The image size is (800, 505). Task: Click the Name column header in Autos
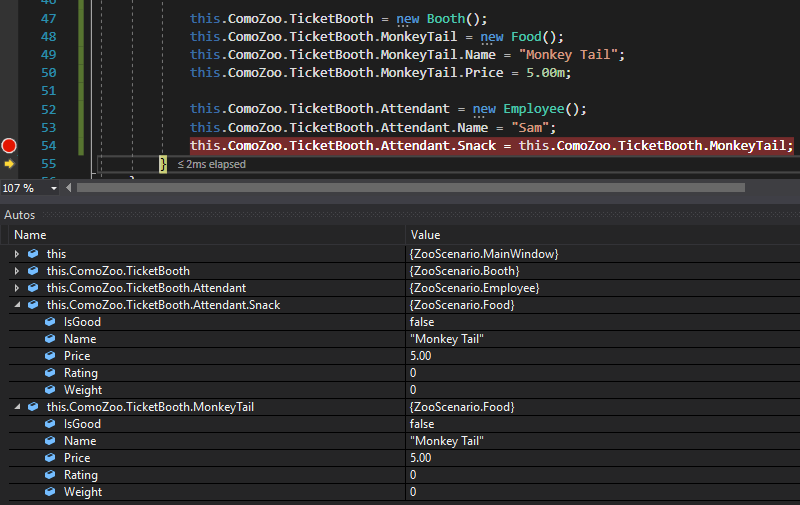click(x=30, y=235)
